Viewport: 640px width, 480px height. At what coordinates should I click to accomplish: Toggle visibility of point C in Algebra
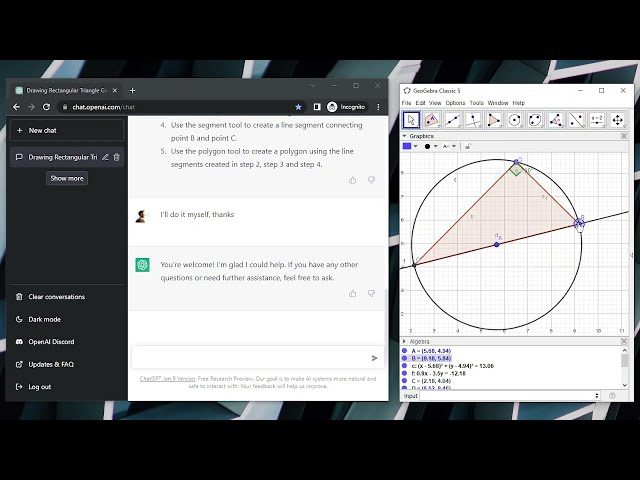tap(404, 380)
